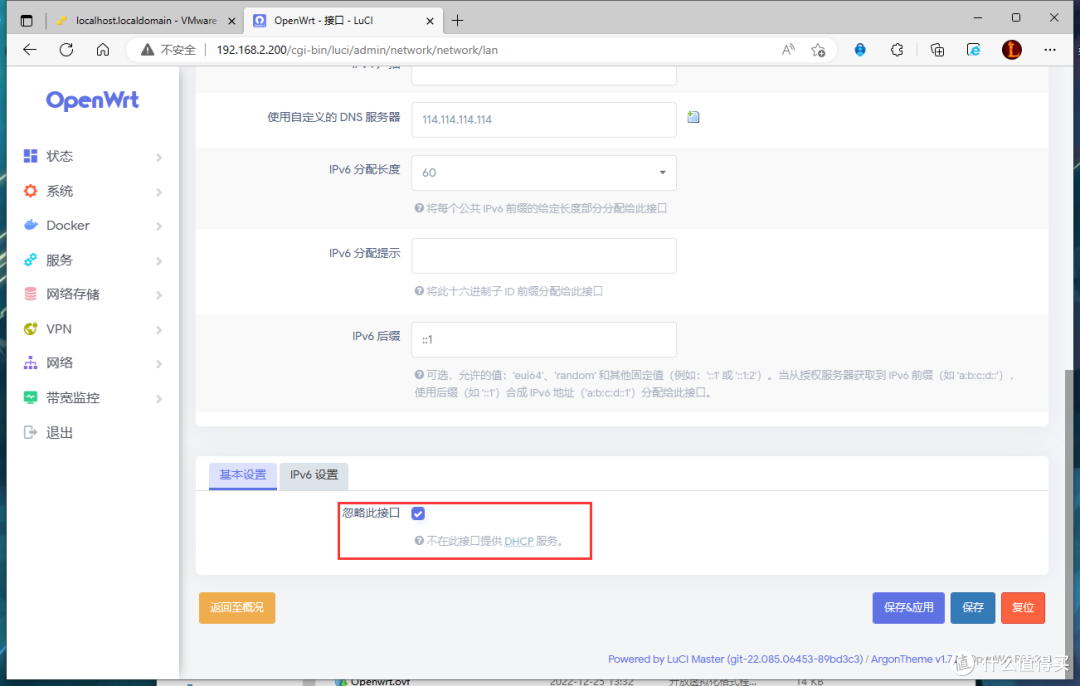
Task: Click the 保存&应用 button
Action: [x=908, y=607]
